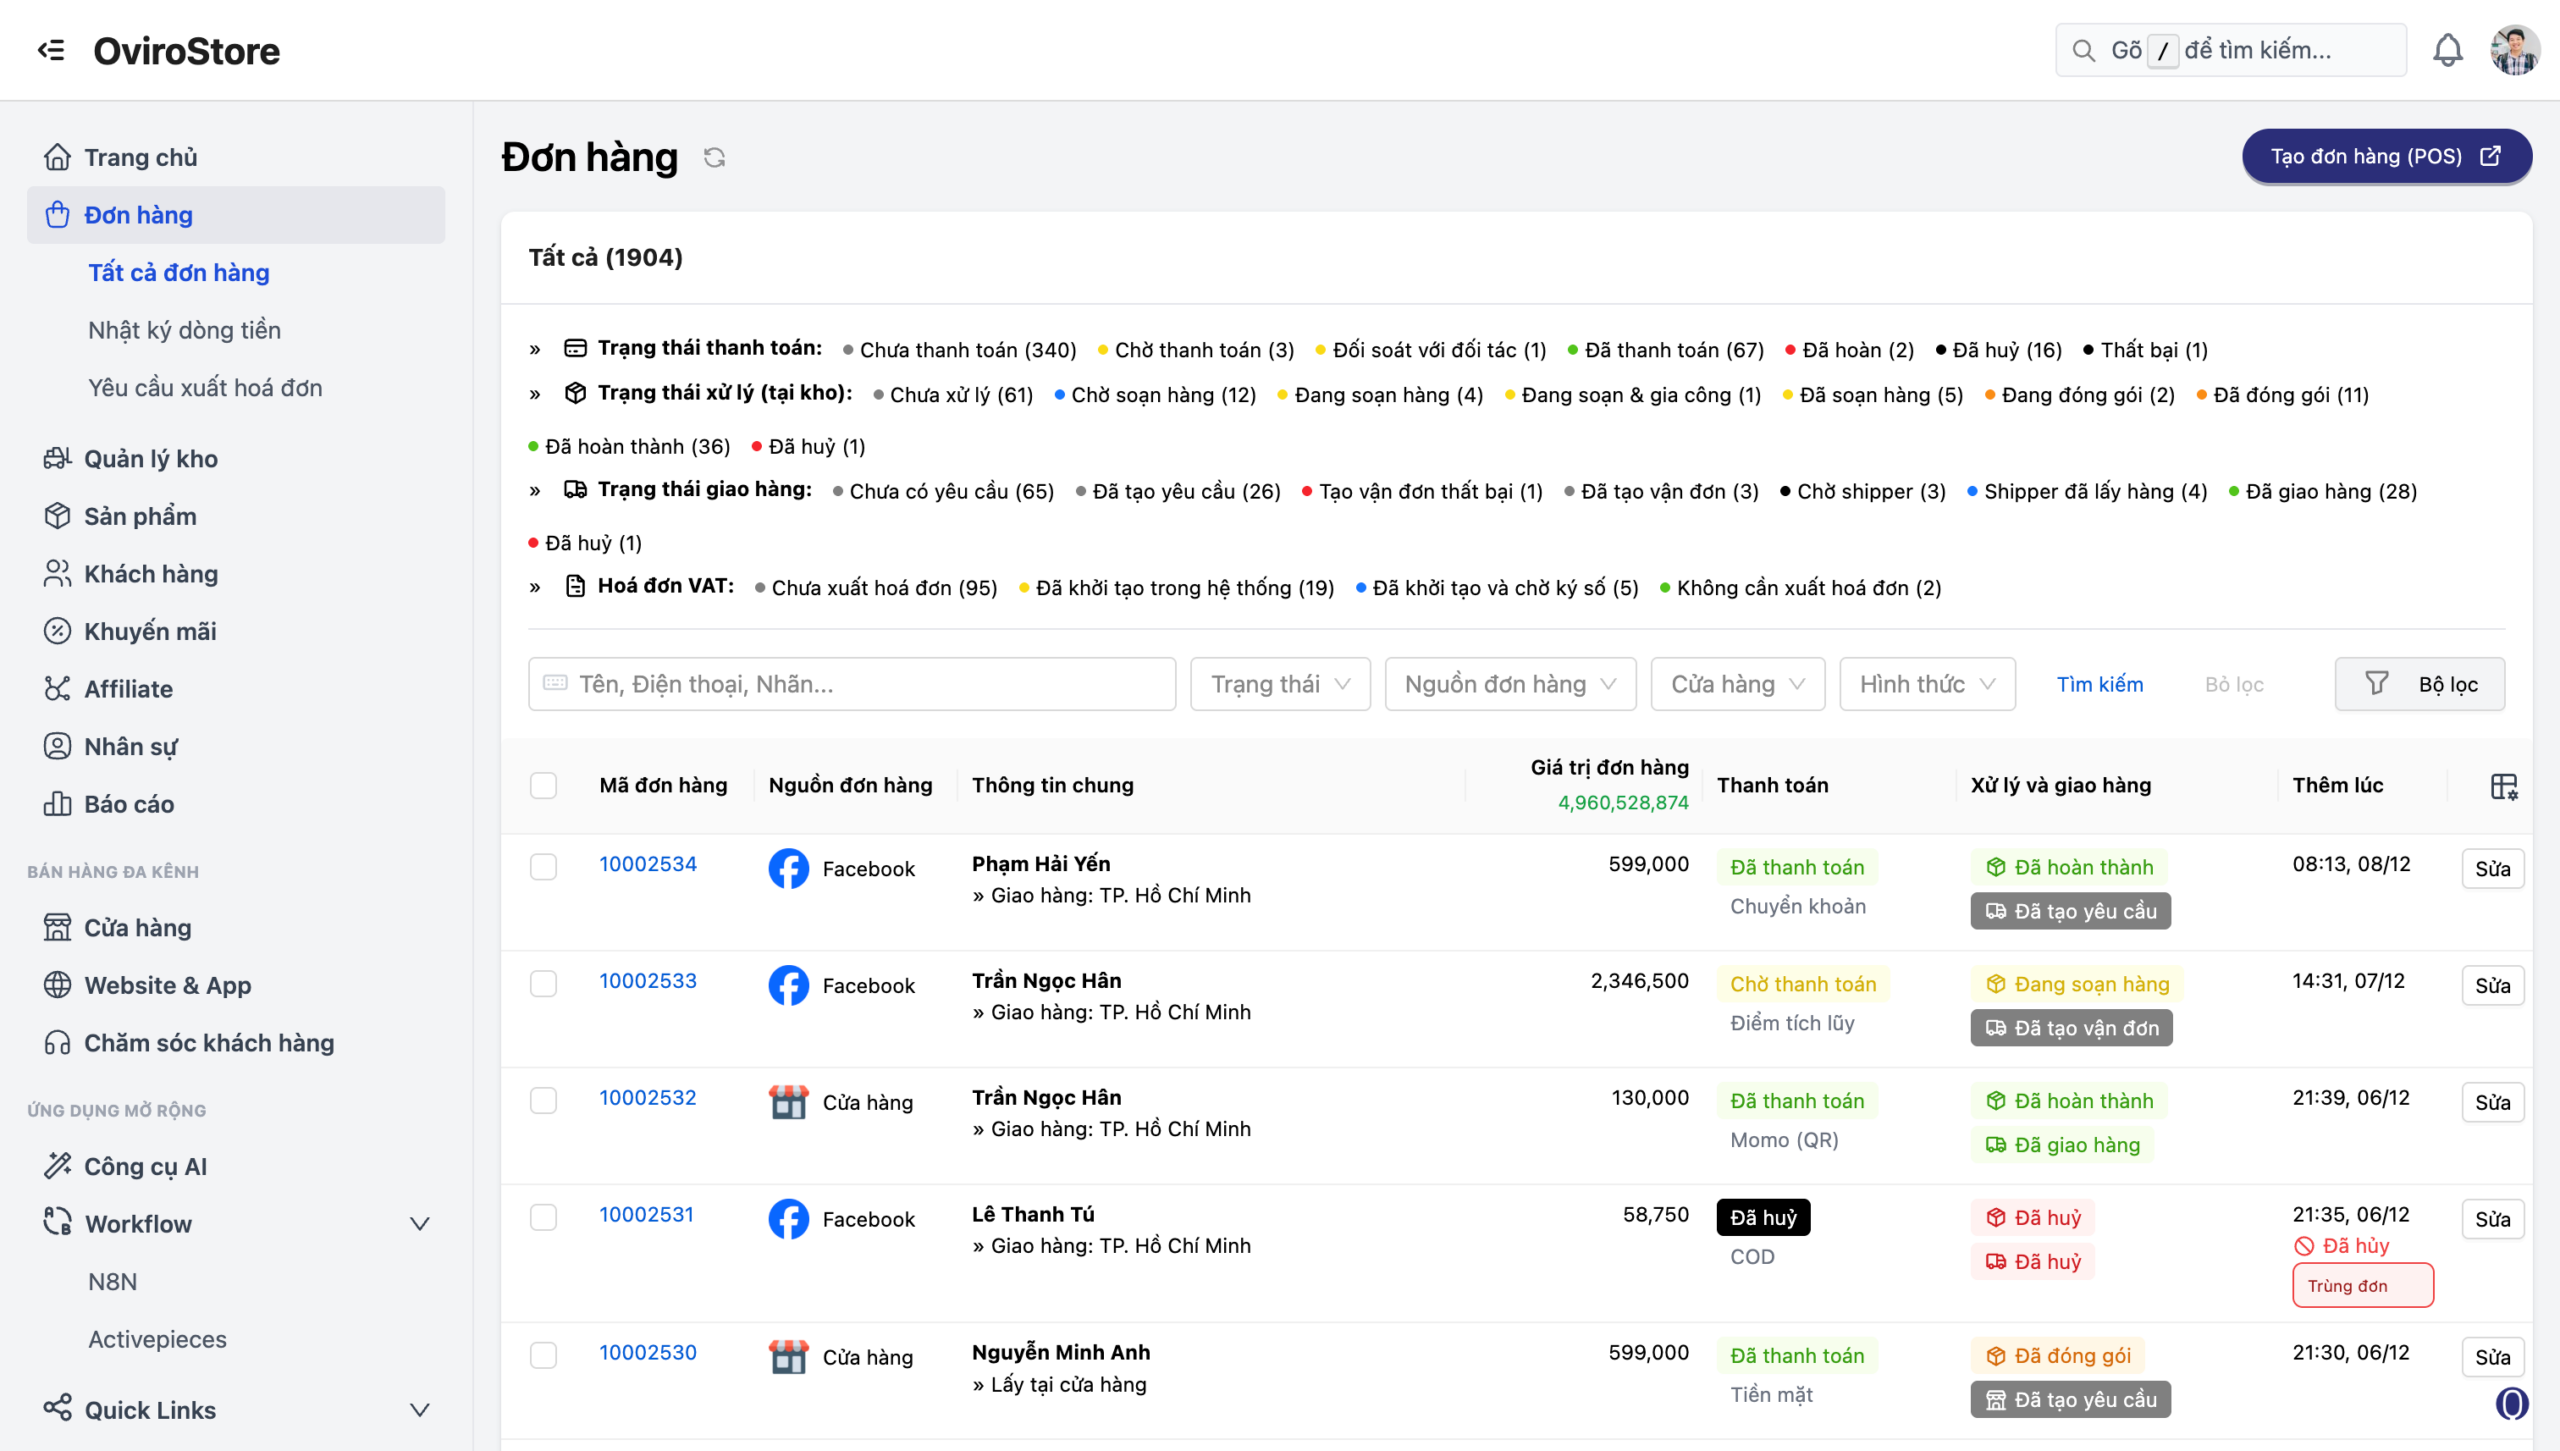This screenshot has width=2560, height=1451.
Task: Click the refresh icon next to Đơn hàng
Action: click(714, 157)
